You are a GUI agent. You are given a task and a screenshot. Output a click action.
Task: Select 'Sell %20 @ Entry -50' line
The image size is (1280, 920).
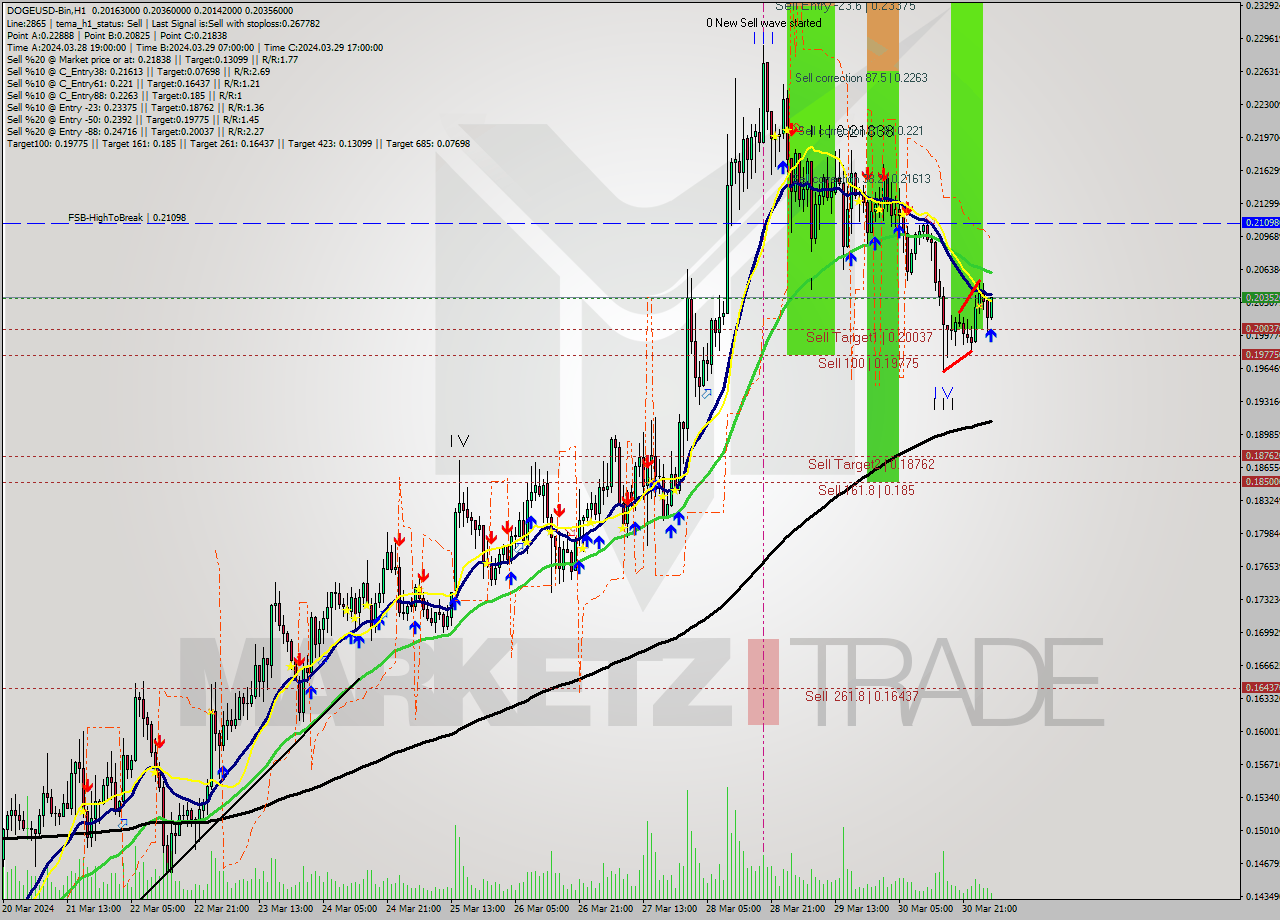pyautogui.click(x=135, y=119)
